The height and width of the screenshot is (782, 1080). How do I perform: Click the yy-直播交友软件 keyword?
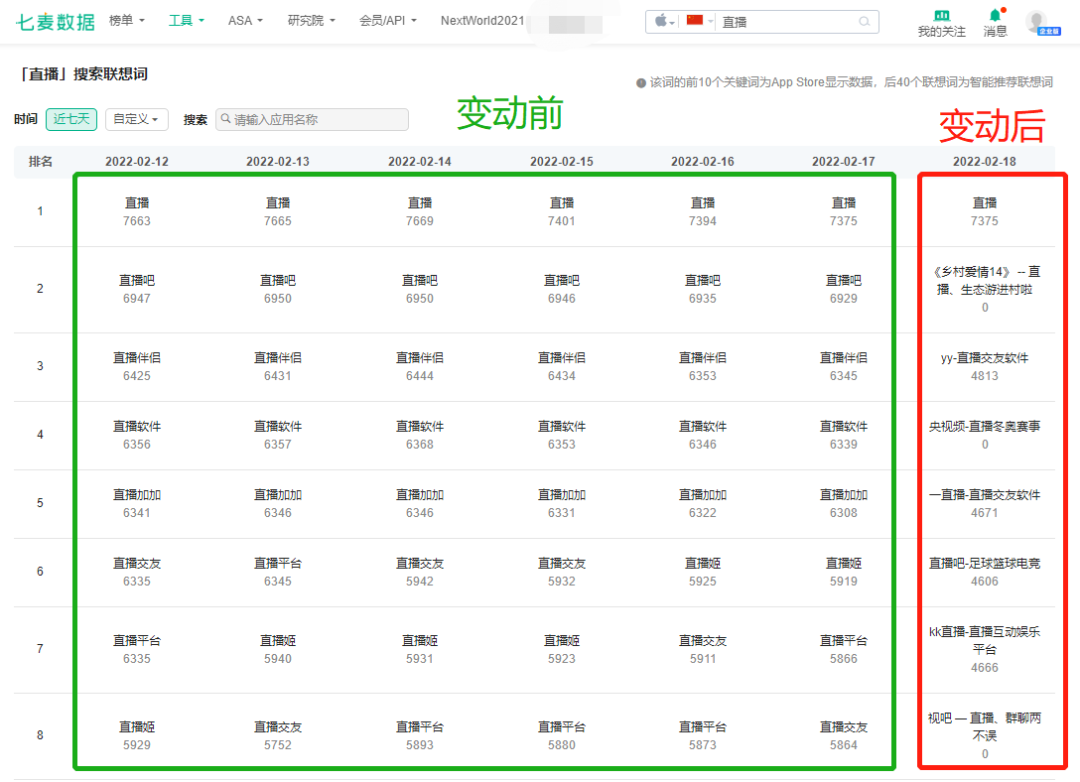(984, 358)
